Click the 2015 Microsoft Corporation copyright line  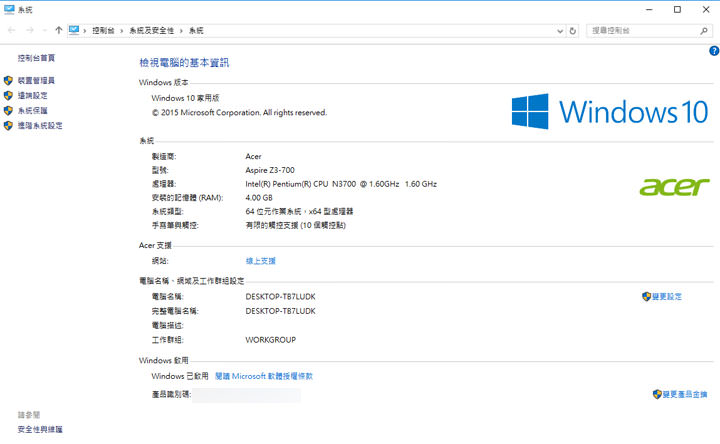(x=239, y=112)
